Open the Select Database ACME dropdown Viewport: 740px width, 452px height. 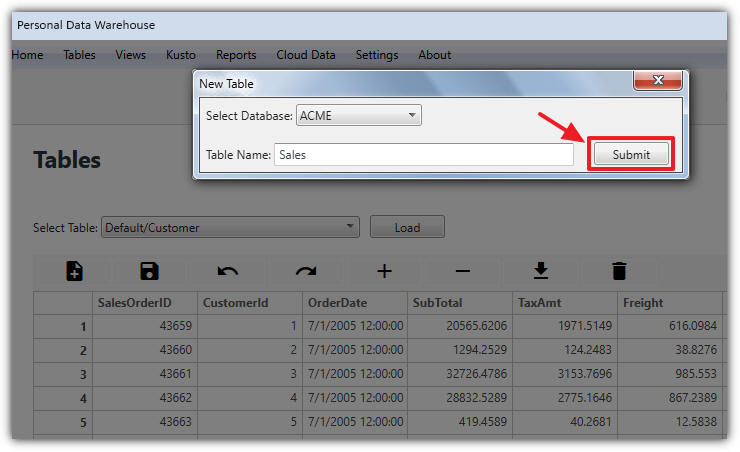(359, 116)
